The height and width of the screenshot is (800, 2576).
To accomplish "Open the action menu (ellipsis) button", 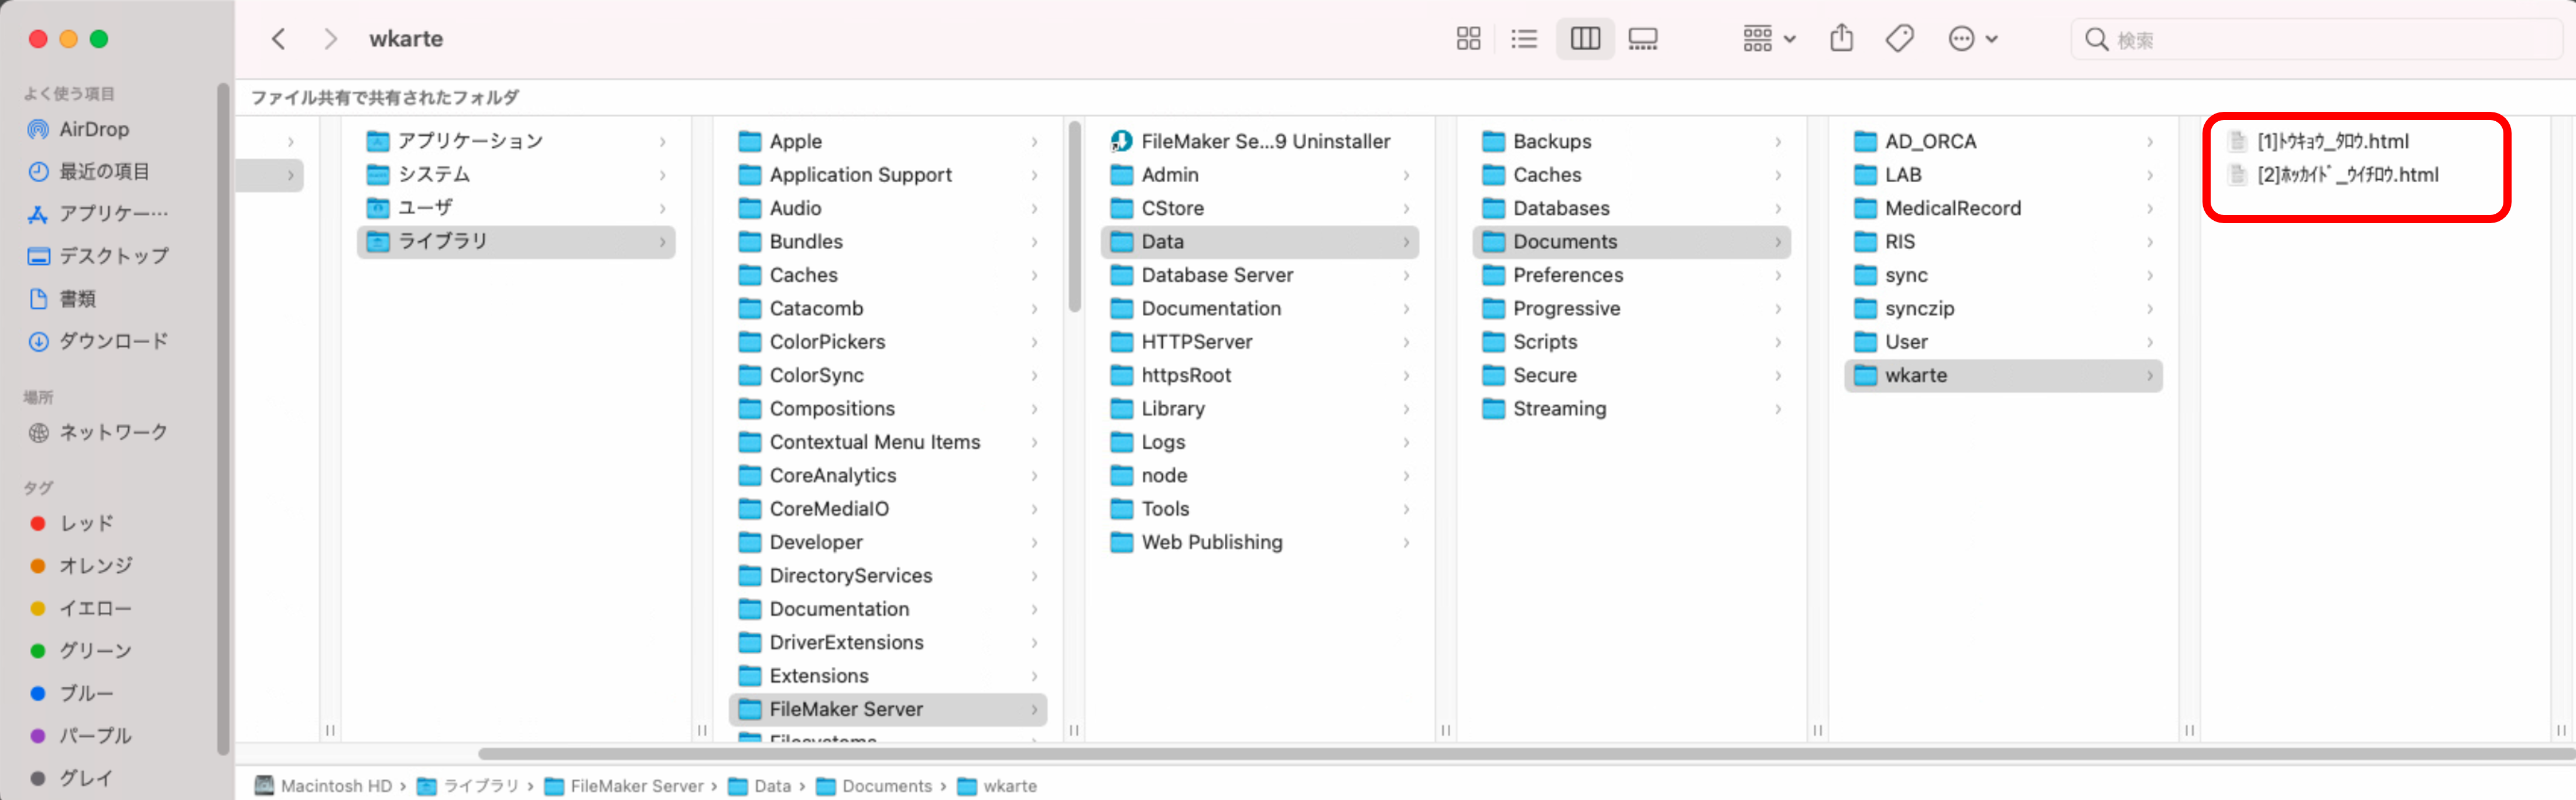I will tap(1972, 39).
